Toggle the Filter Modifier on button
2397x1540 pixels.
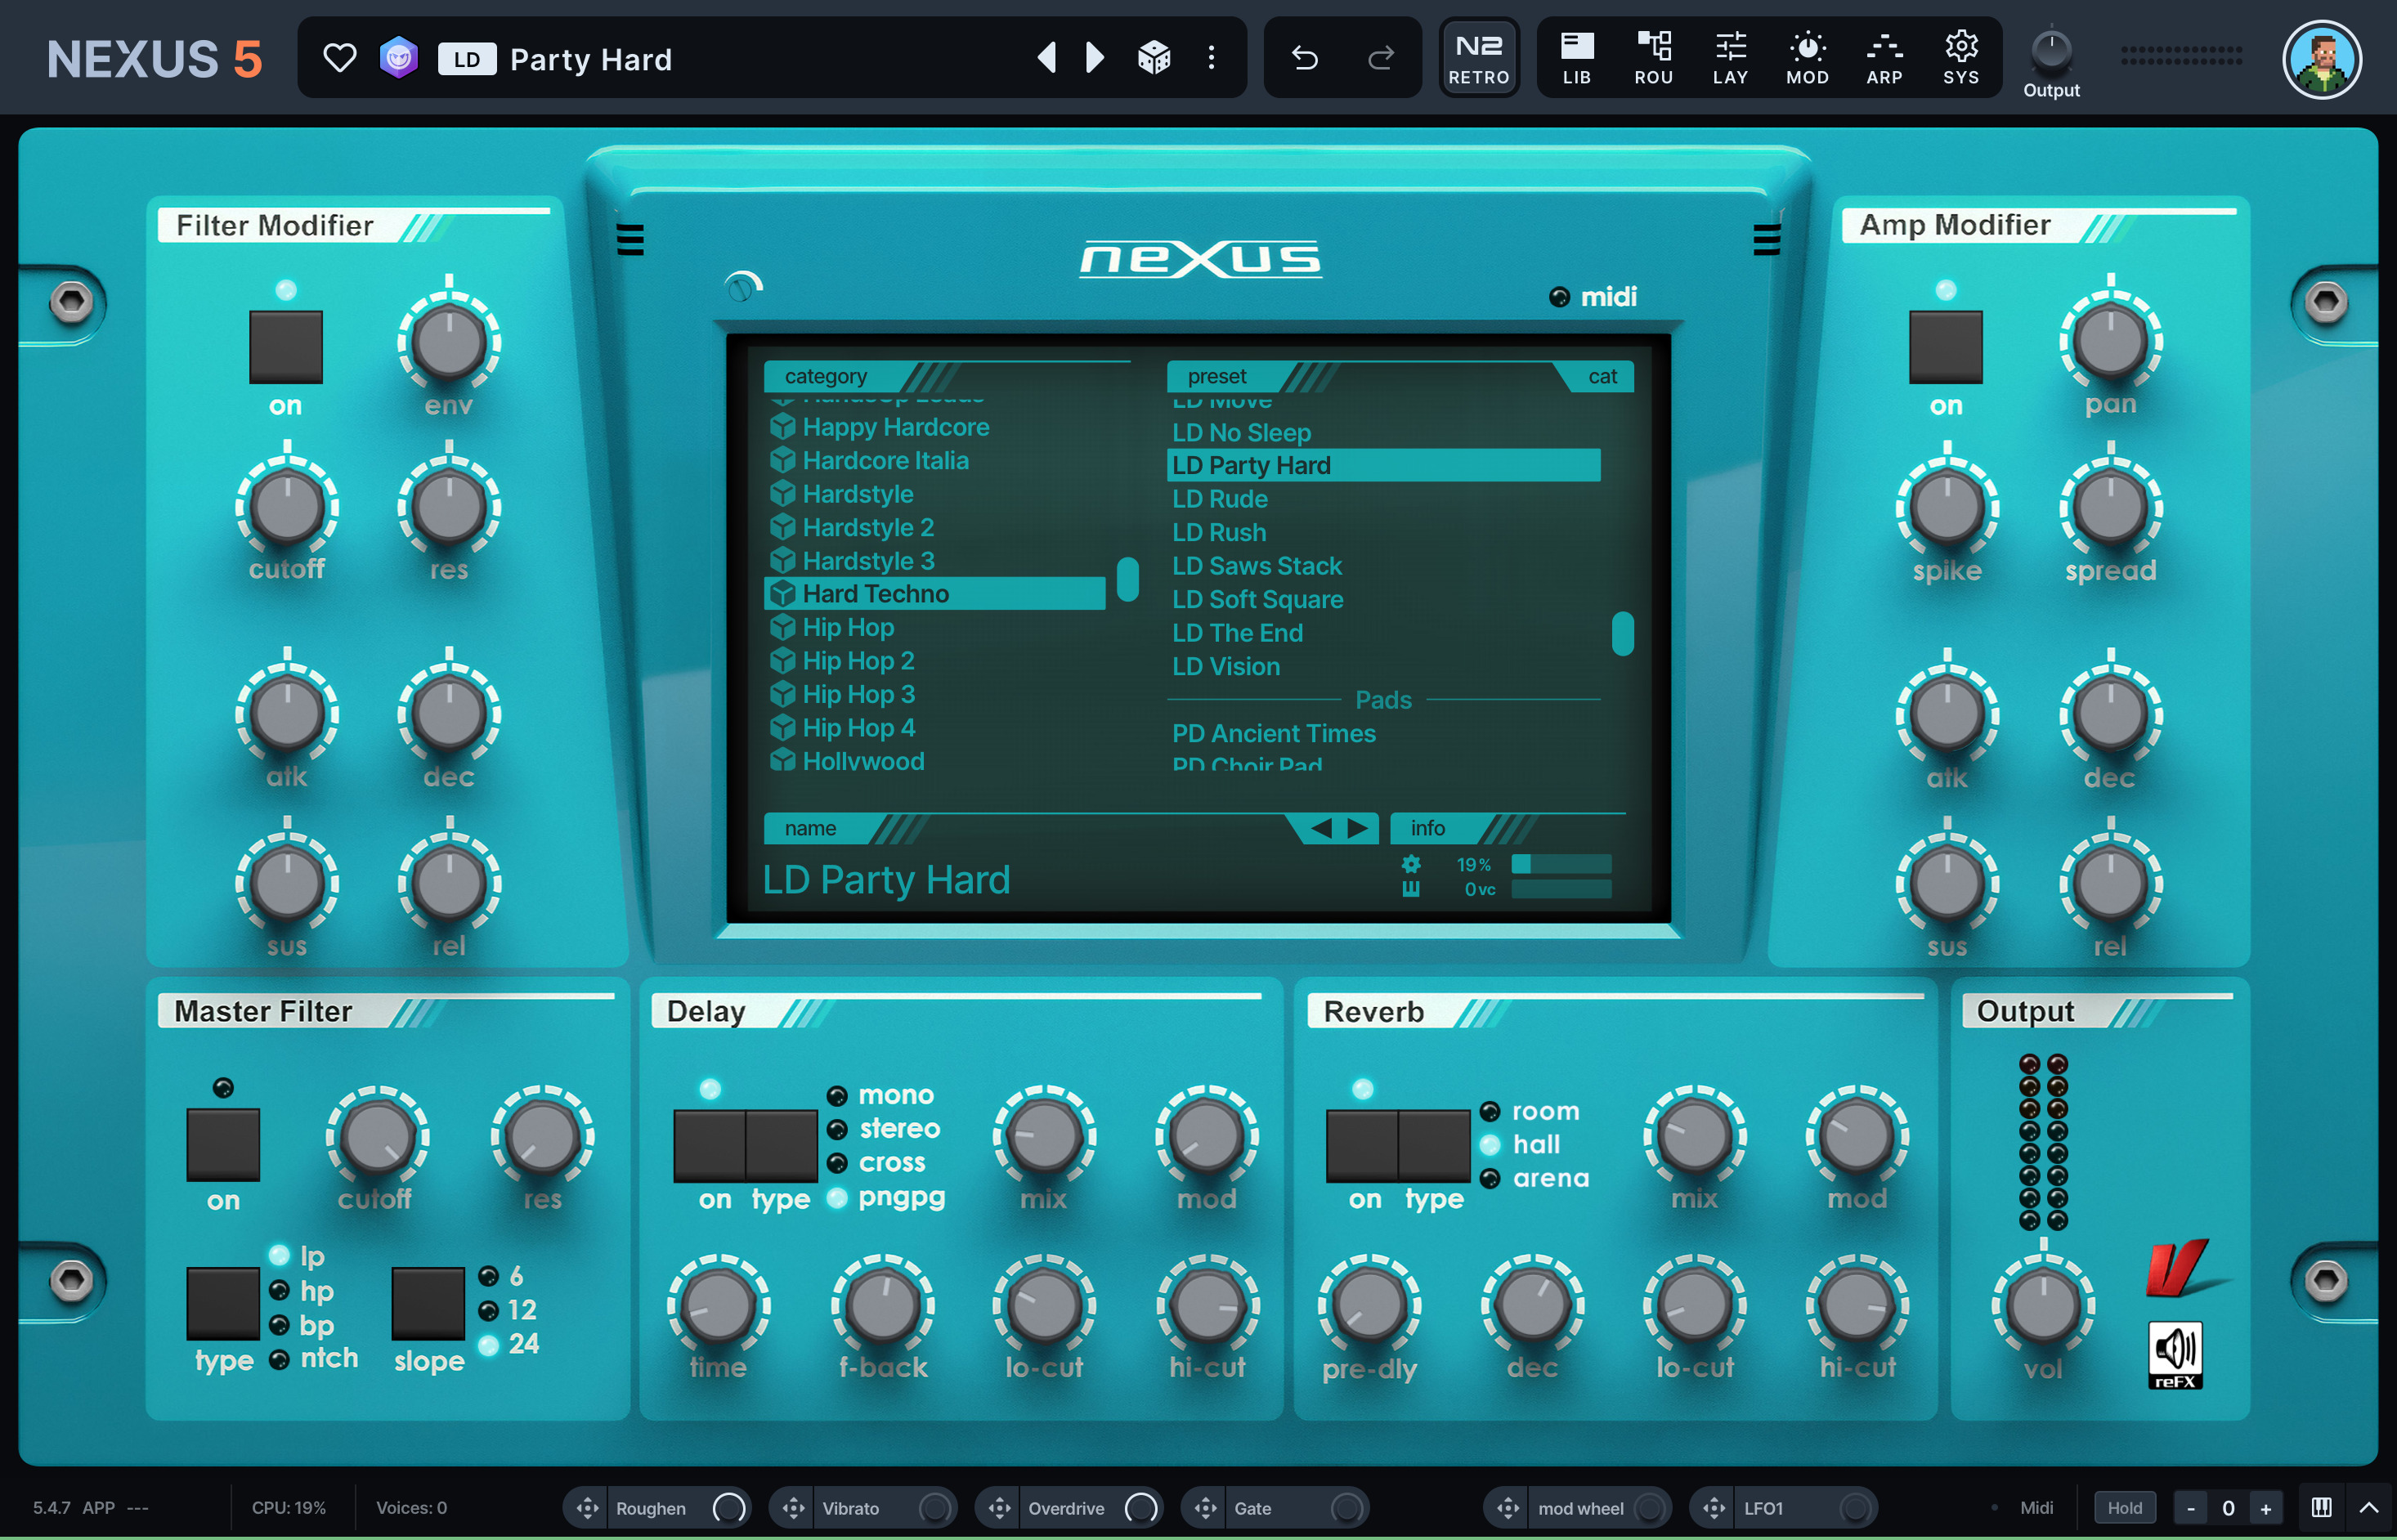[286, 346]
